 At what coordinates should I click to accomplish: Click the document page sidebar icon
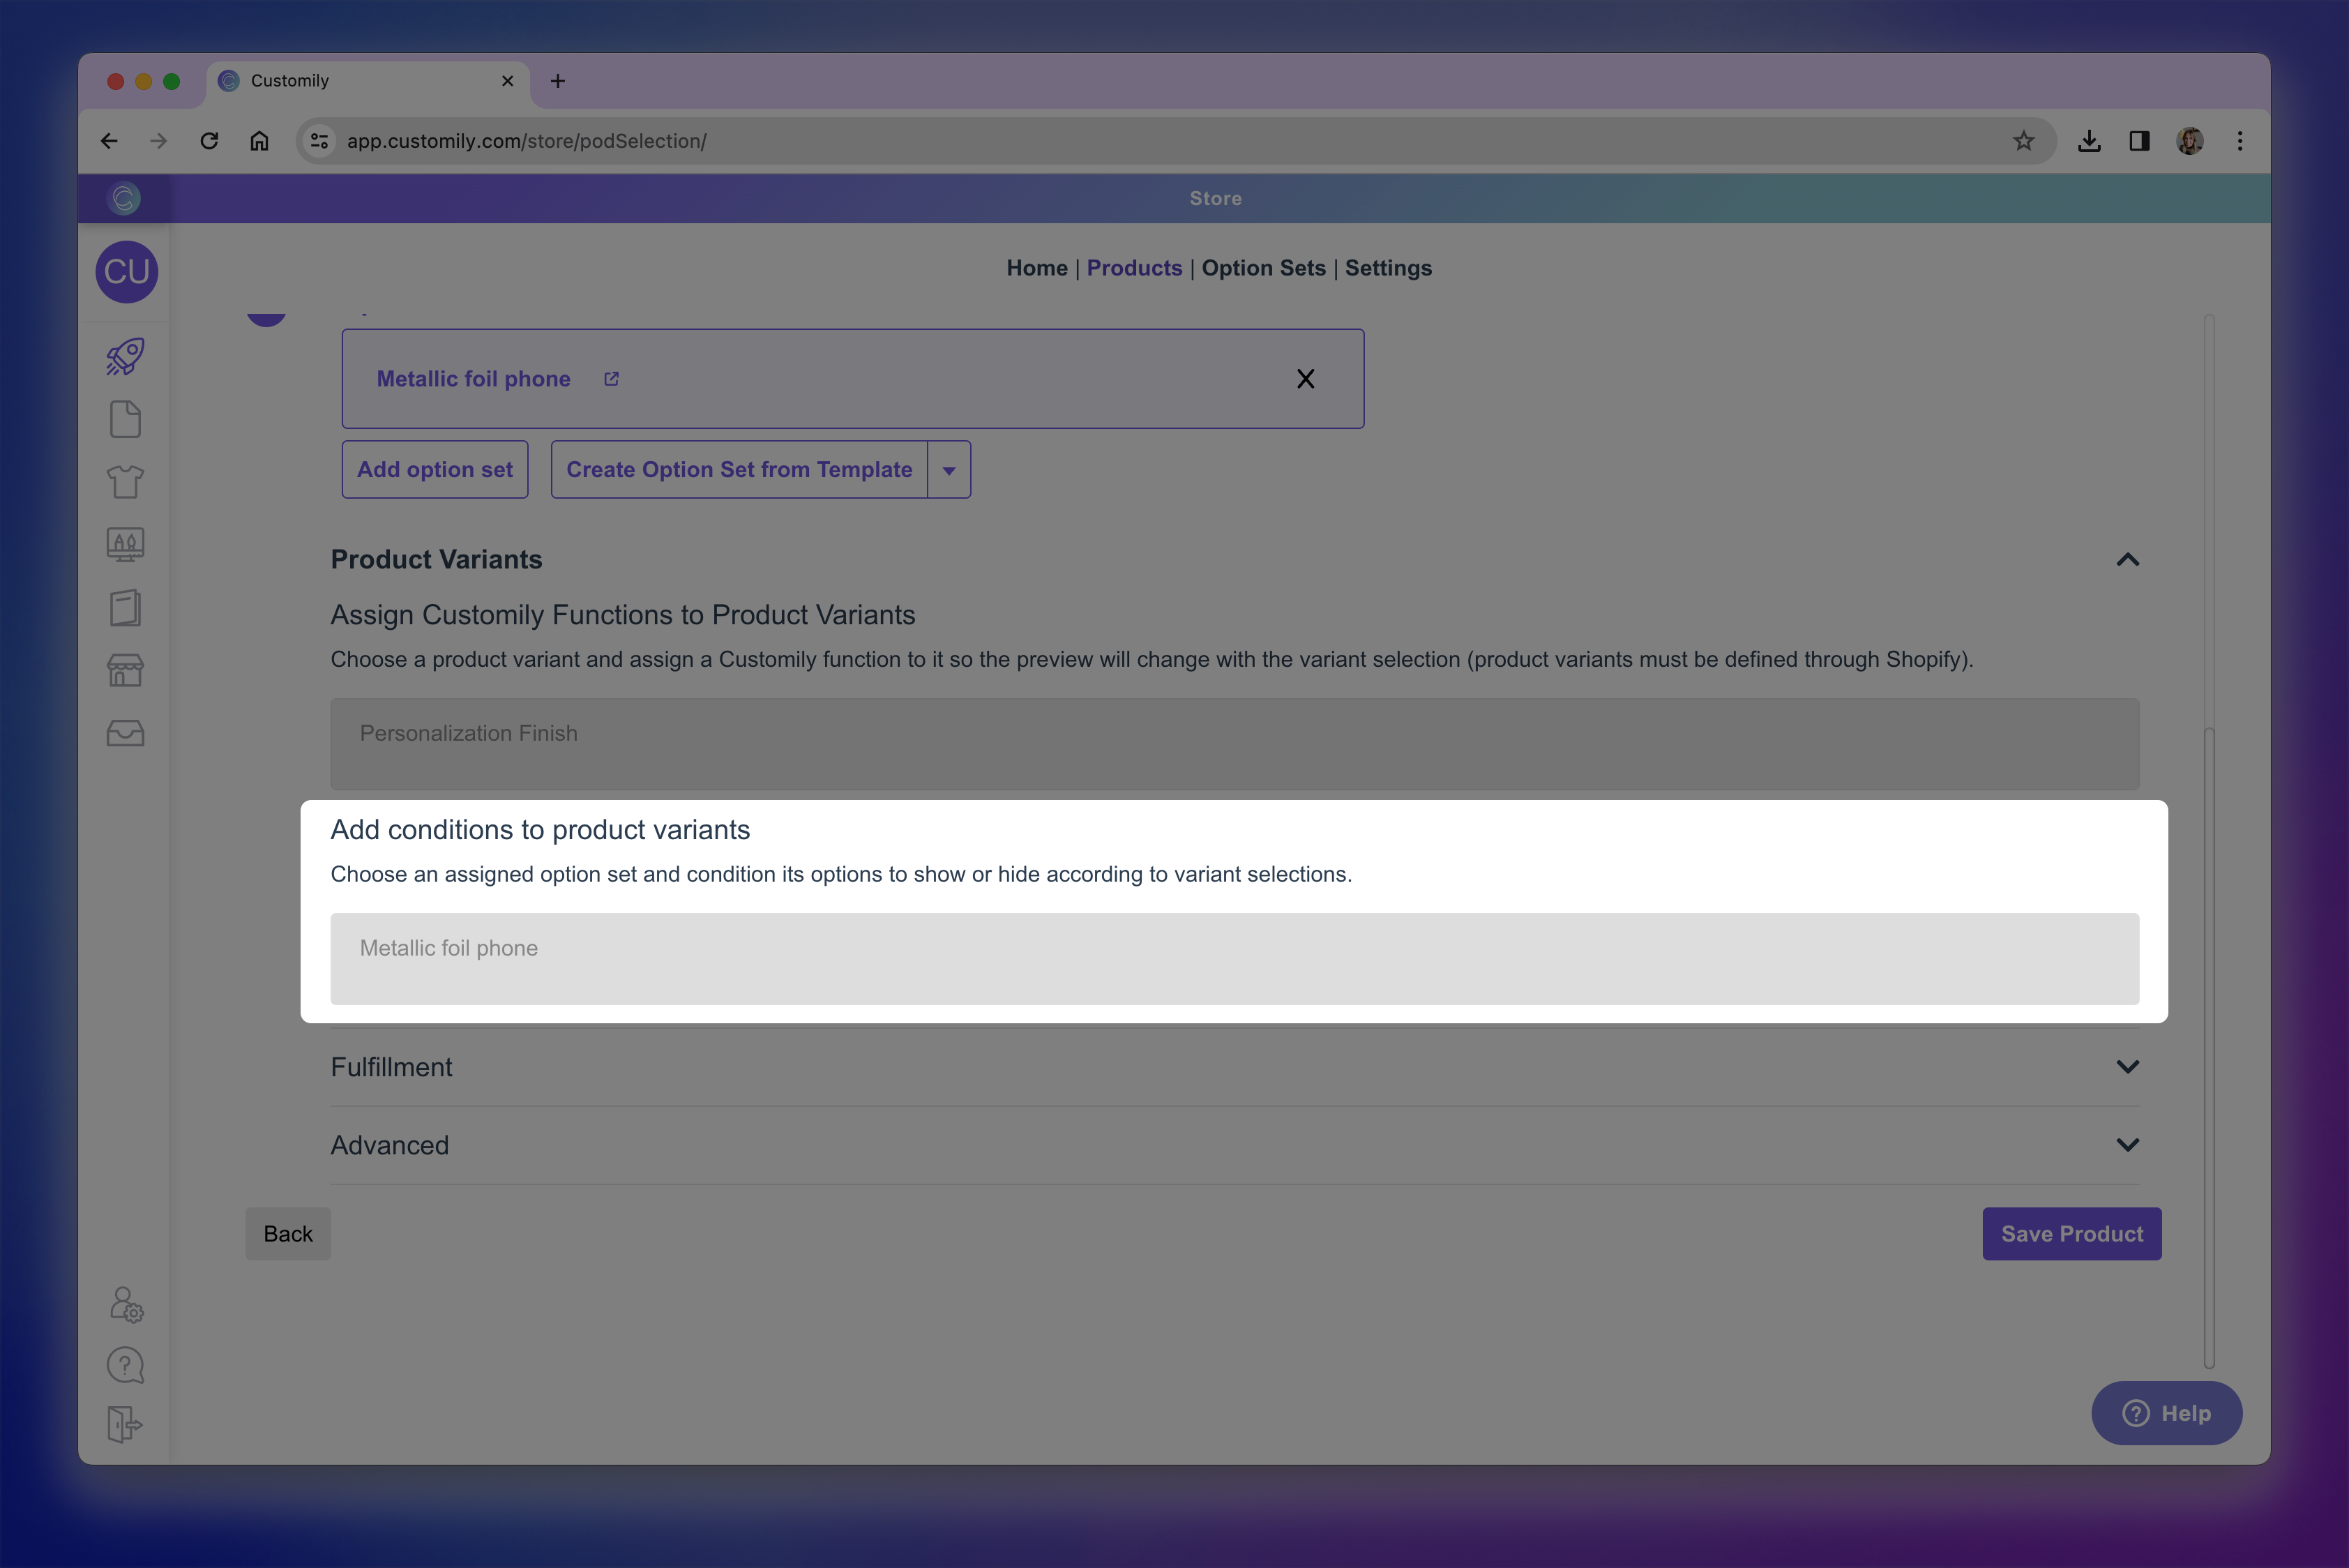125,419
